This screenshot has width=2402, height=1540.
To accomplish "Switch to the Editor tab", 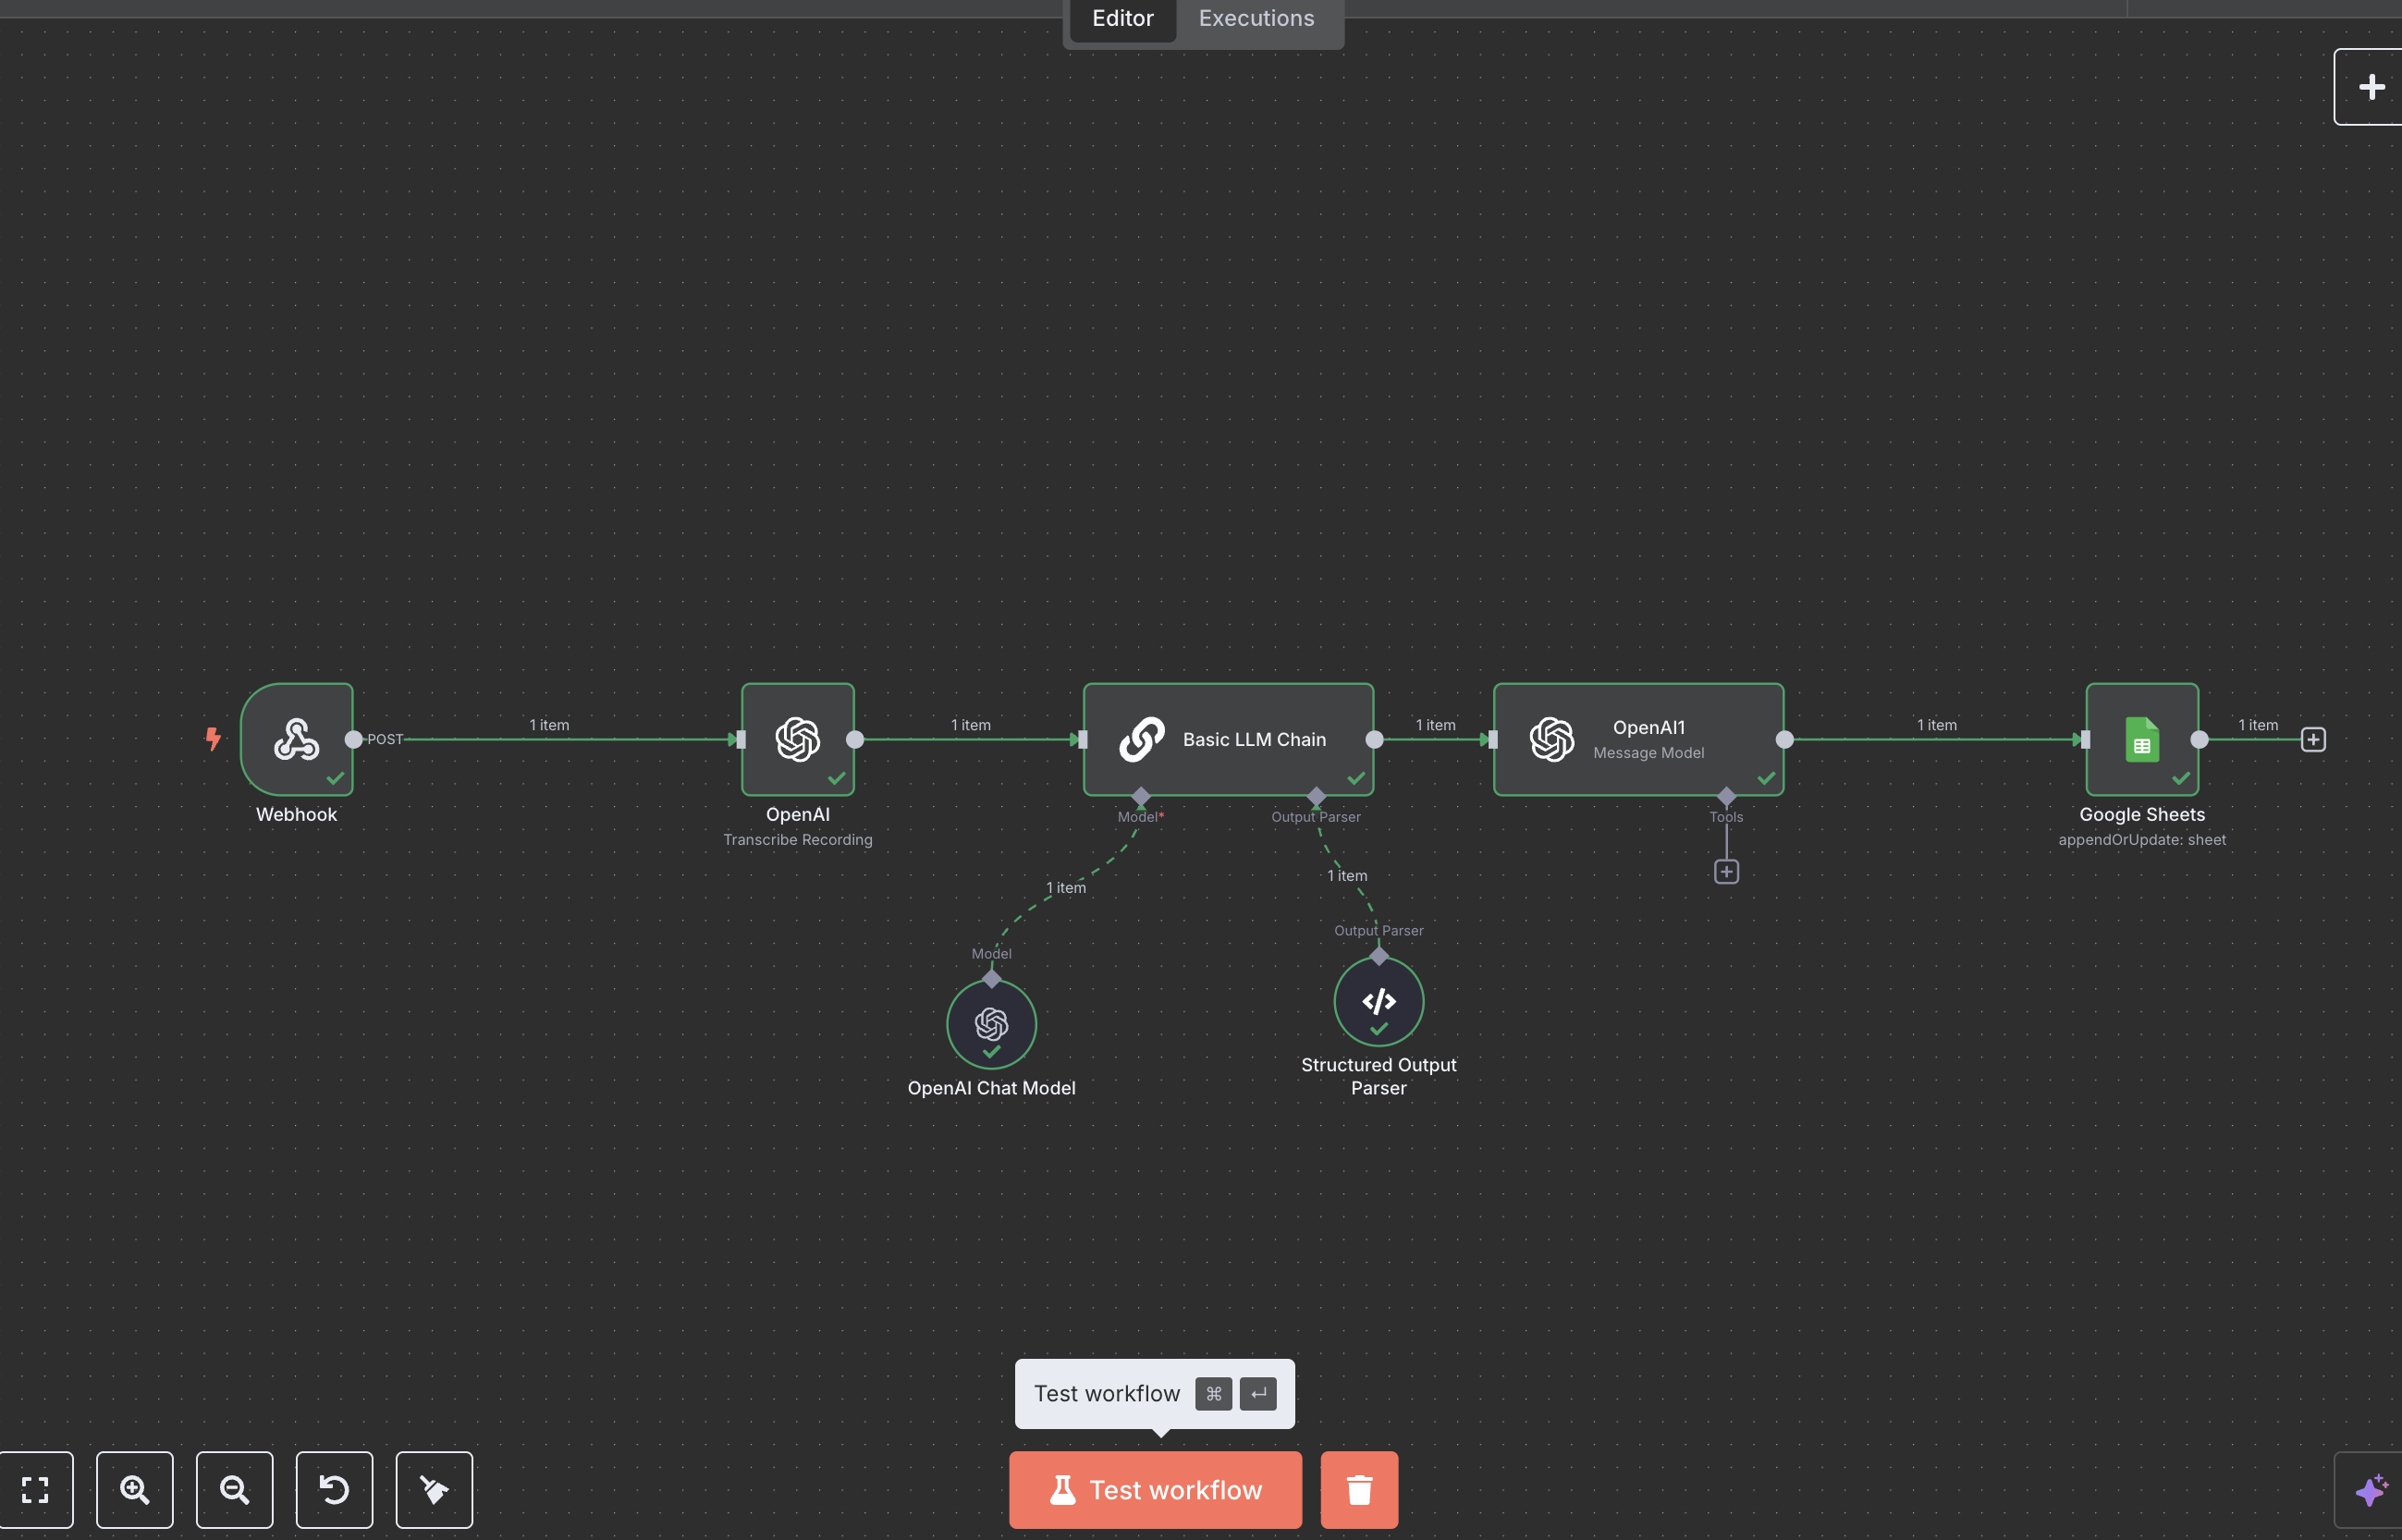I will coord(1122,18).
